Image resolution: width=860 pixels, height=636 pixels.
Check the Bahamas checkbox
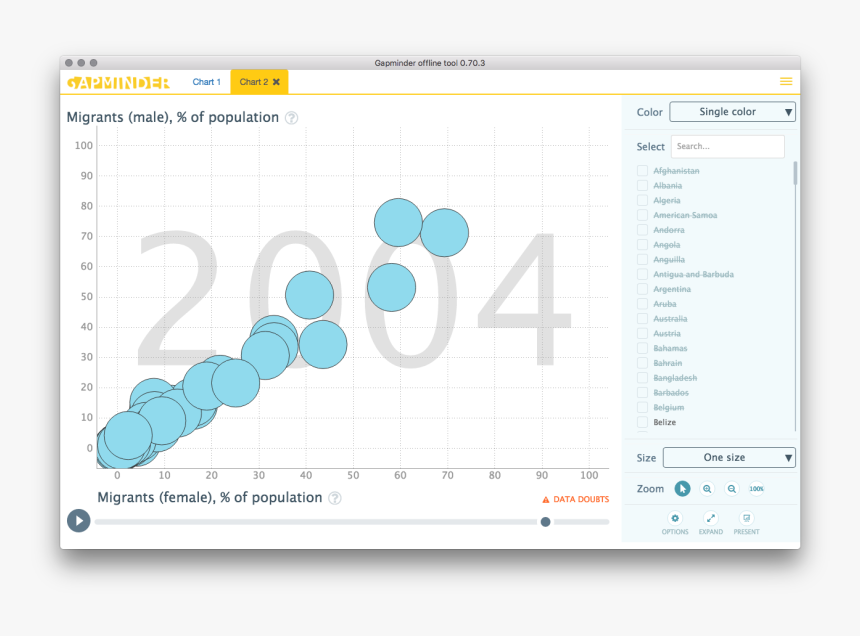coord(642,348)
